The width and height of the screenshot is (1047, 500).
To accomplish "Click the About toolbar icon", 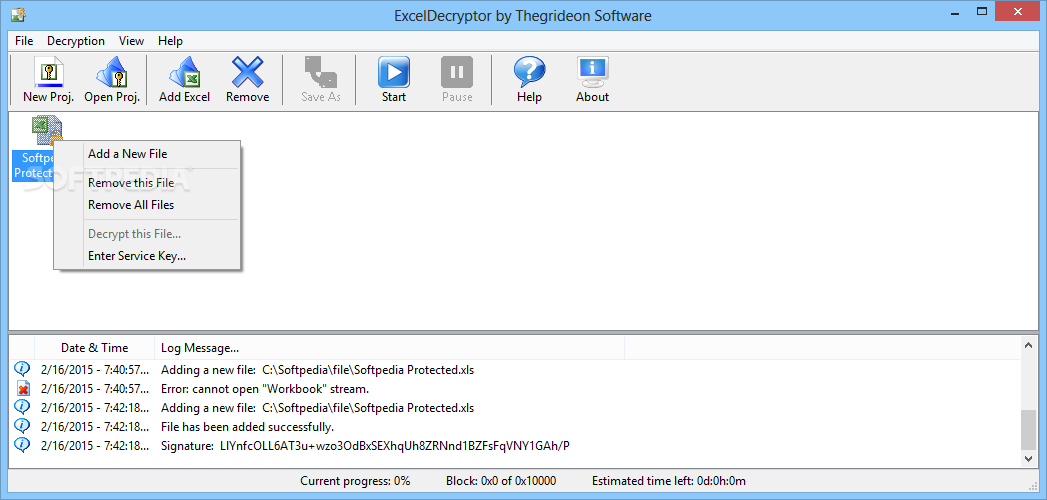I will click(592, 72).
